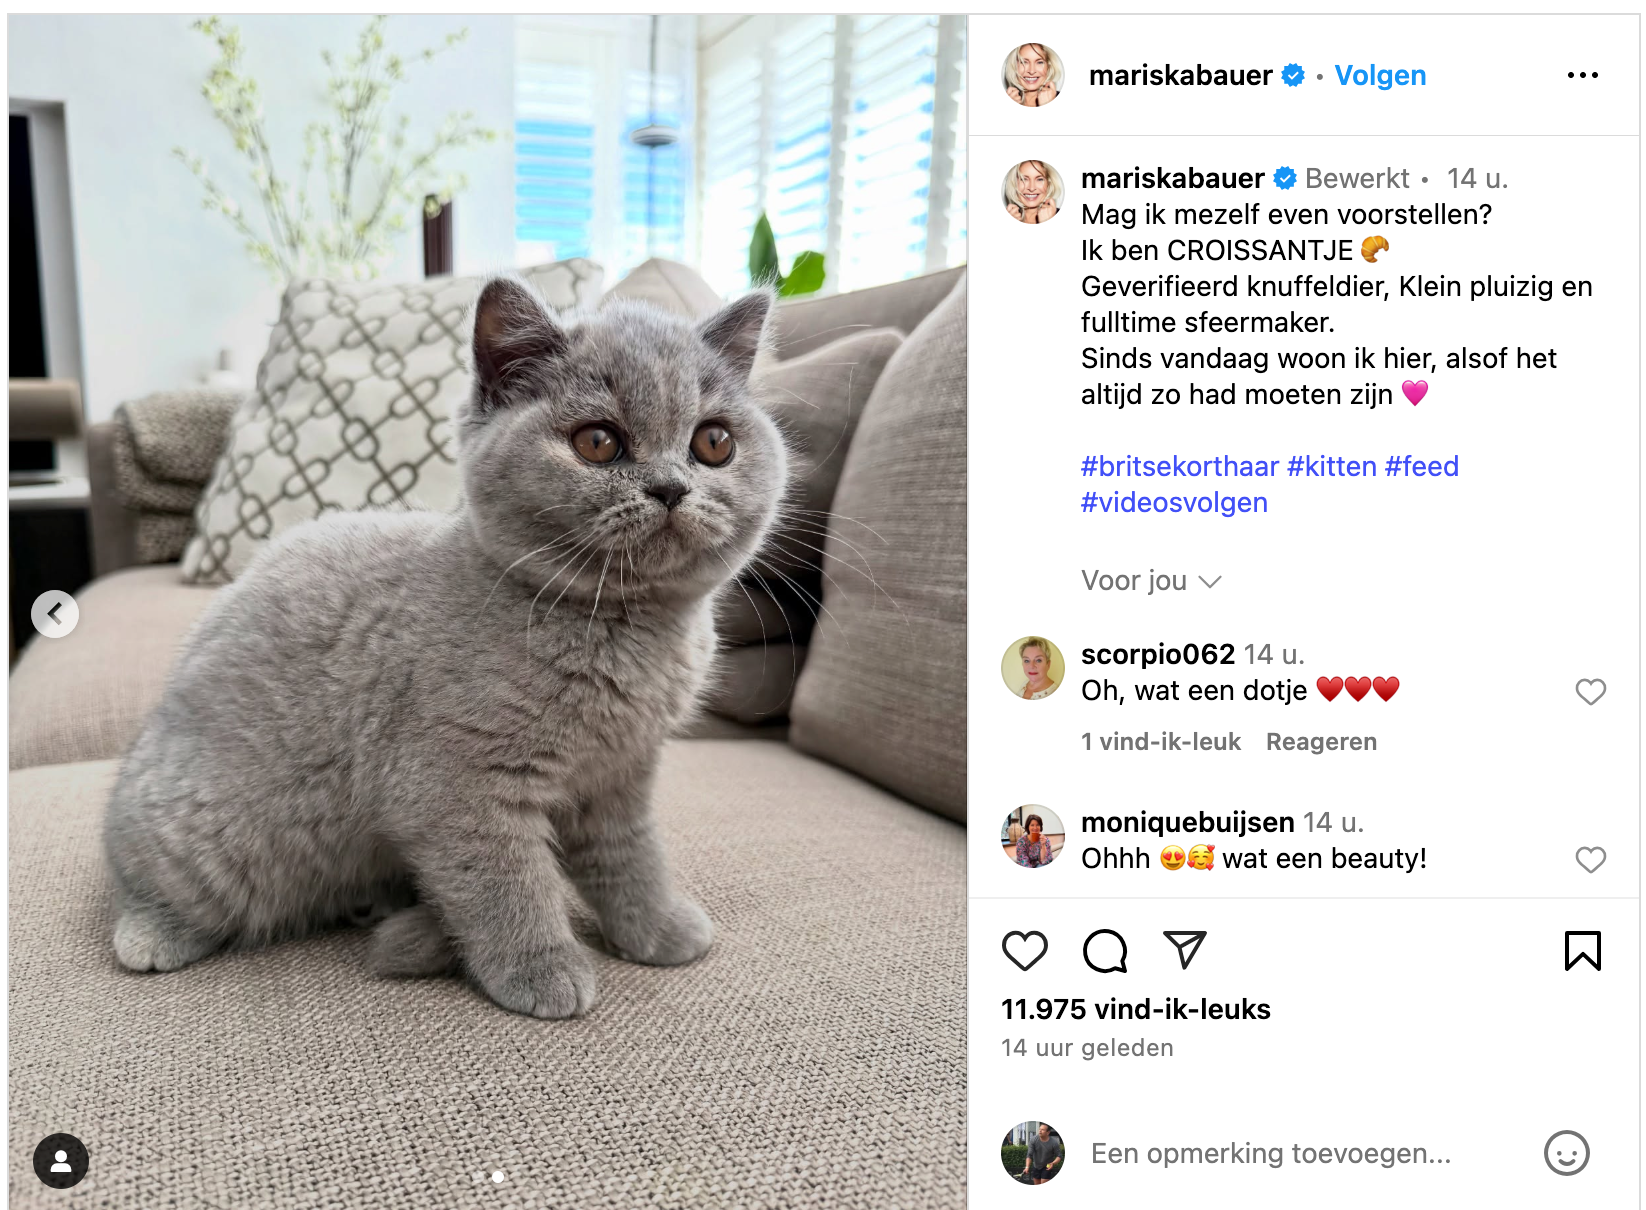Open moniquebuijsen's profile username
The image size is (1646, 1210).
tap(1188, 822)
